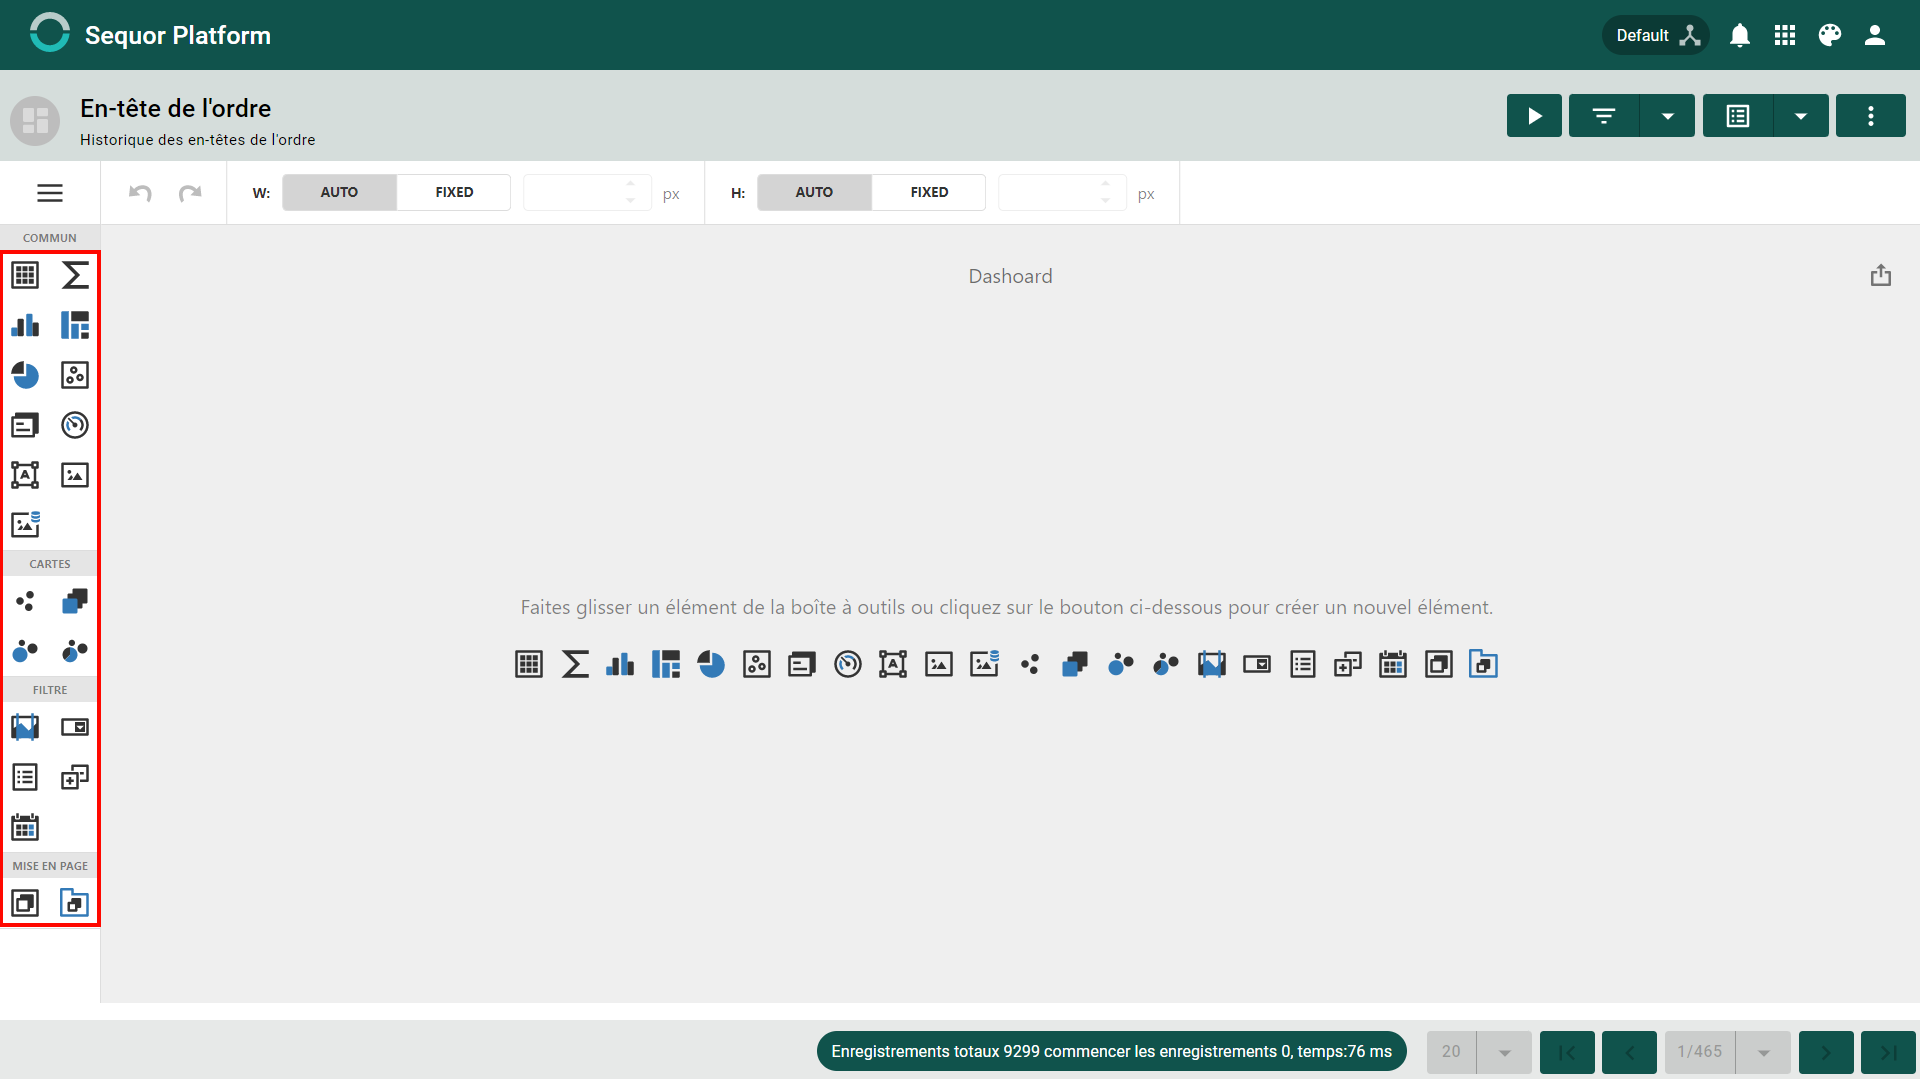Add a Tree View filter from the Filtre section

(x=75, y=777)
